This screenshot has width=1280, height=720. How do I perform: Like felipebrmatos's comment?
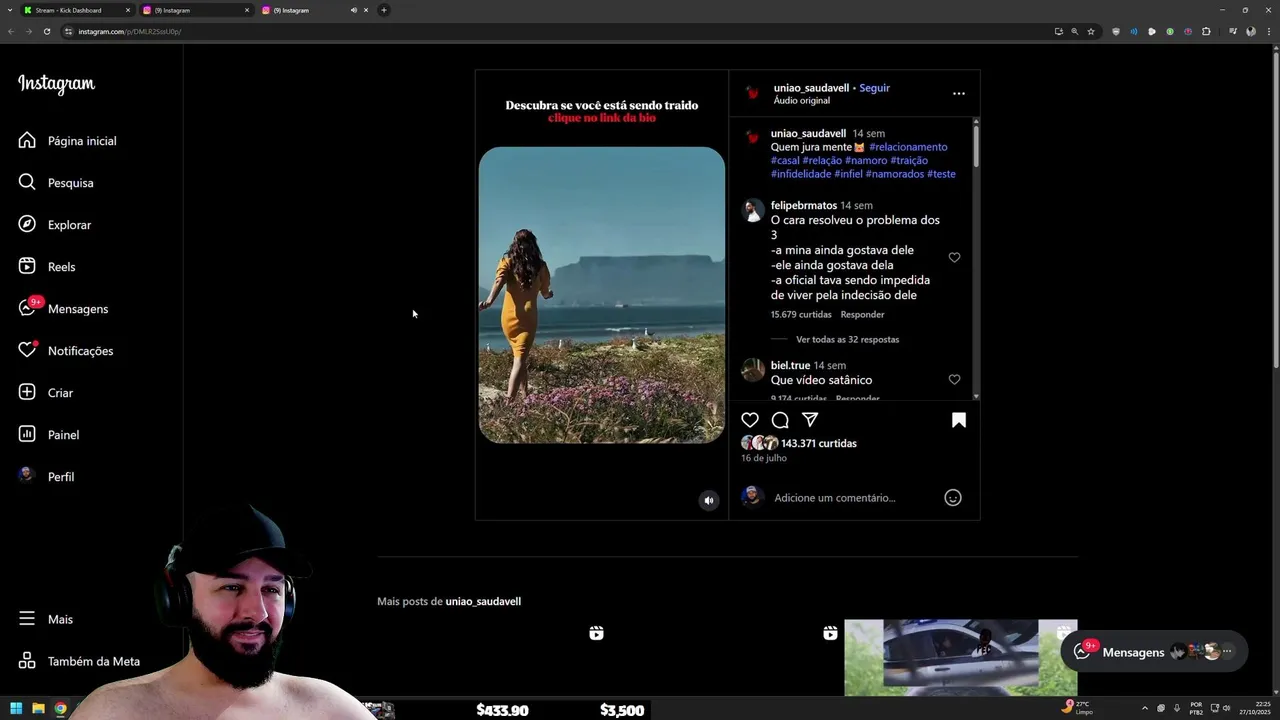[954, 258]
